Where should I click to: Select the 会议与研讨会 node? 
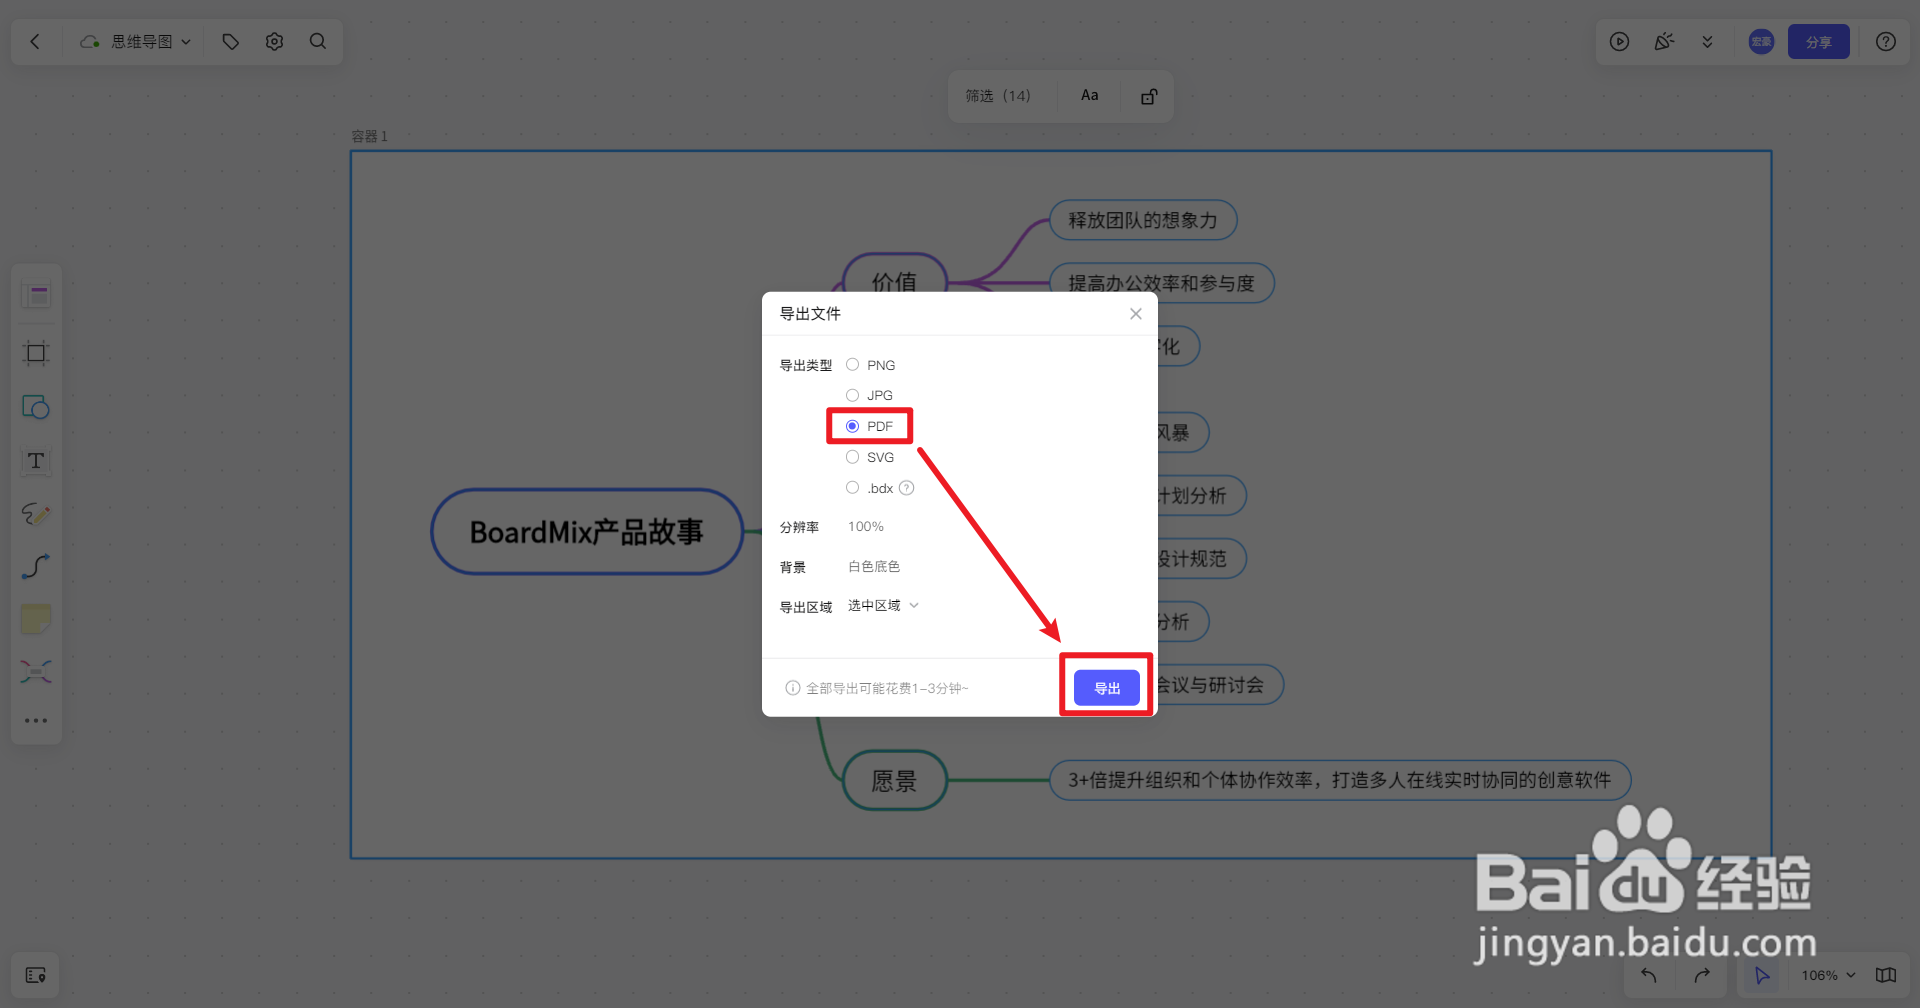(1219, 685)
